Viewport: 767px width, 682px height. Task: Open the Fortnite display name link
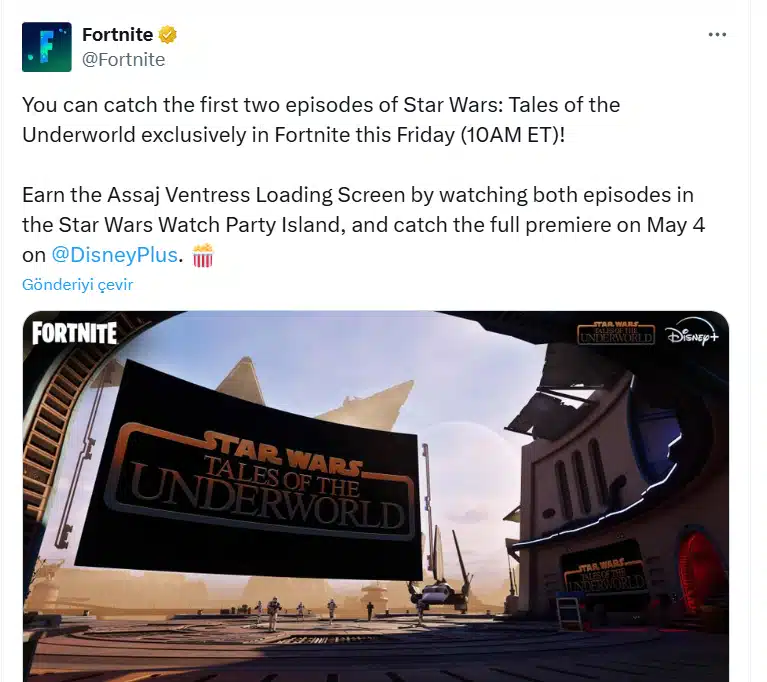coord(117,35)
